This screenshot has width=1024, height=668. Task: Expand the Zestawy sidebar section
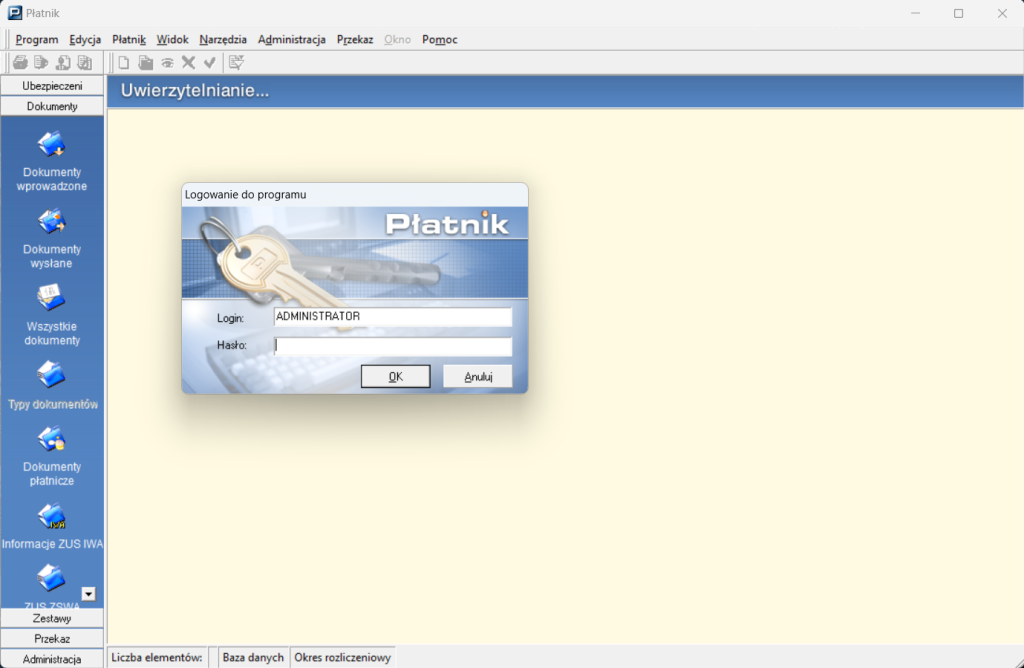click(52, 618)
